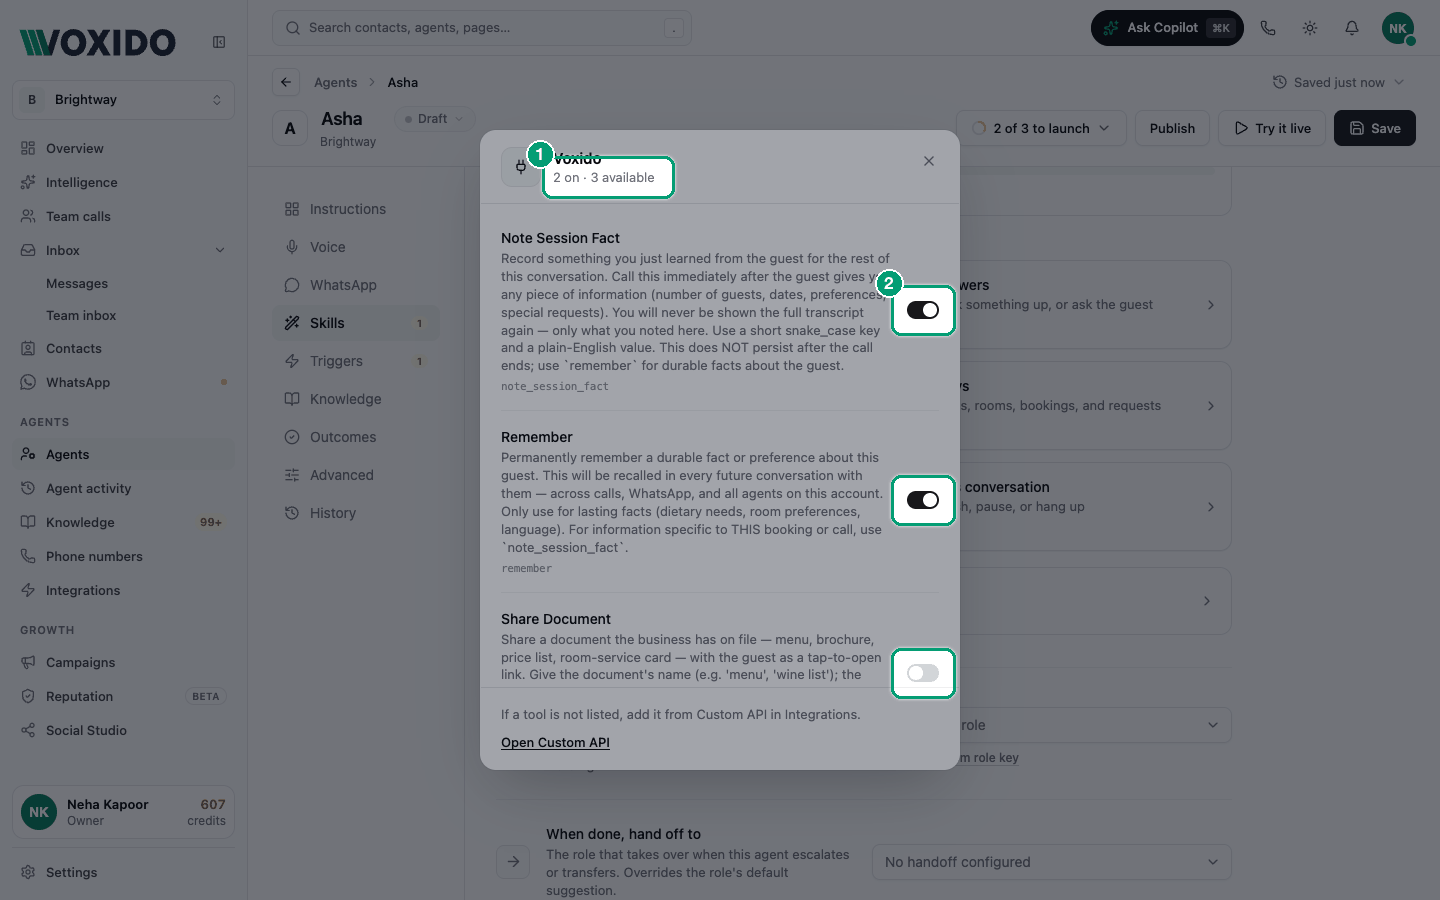
Task: Open Reputation beta page
Action: (x=124, y=696)
